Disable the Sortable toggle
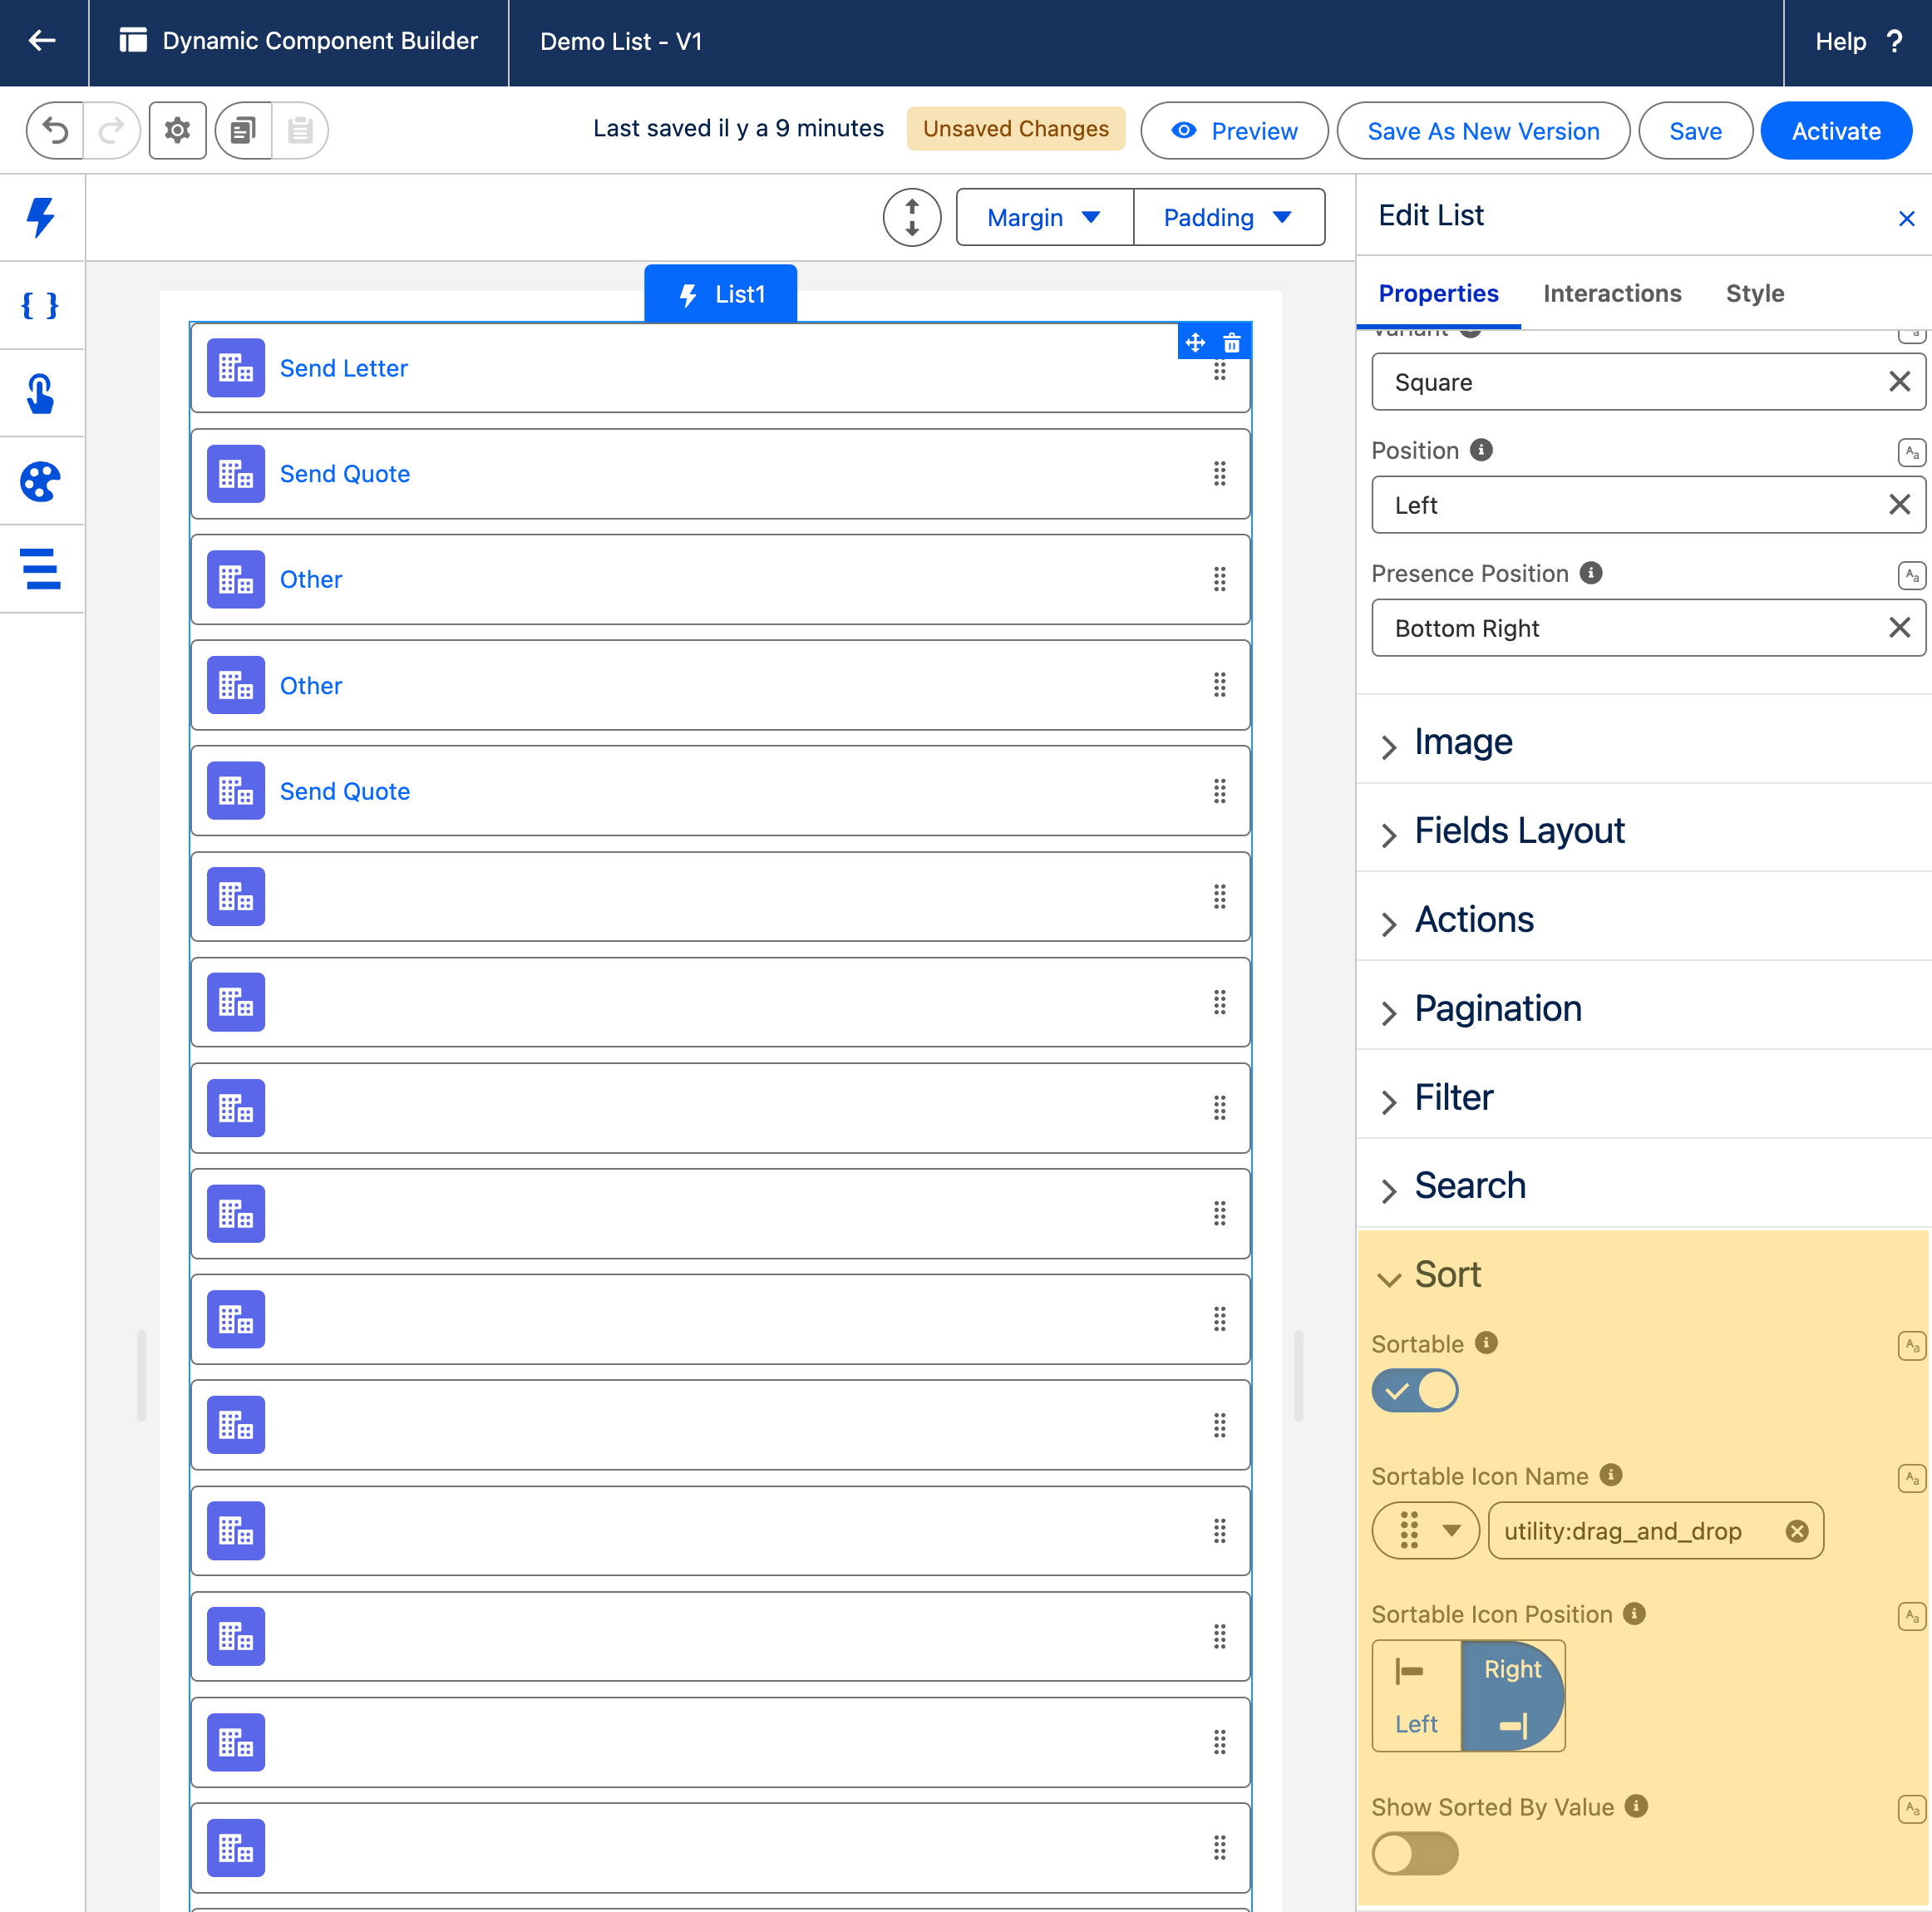Image resolution: width=1932 pixels, height=1912 pixels. click(1414, 1391)
